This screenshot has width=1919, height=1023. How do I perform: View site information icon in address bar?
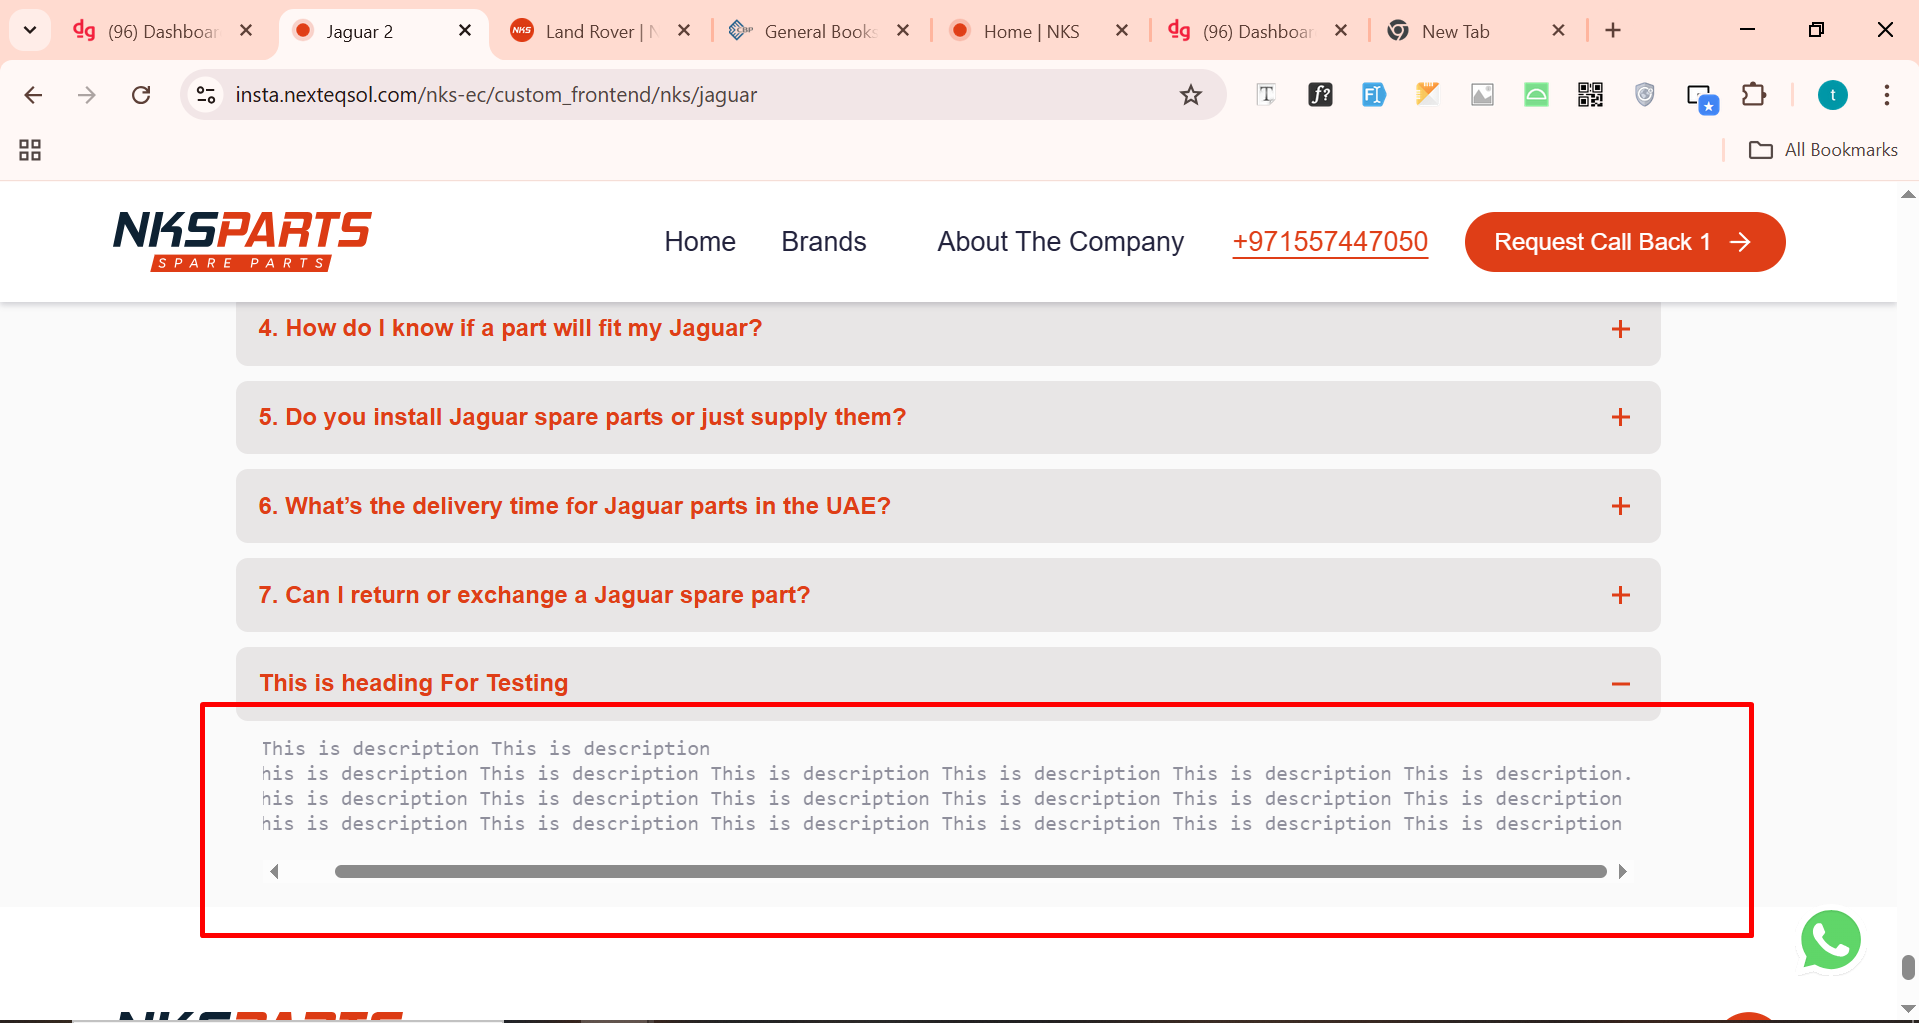[x=206, y=95]
